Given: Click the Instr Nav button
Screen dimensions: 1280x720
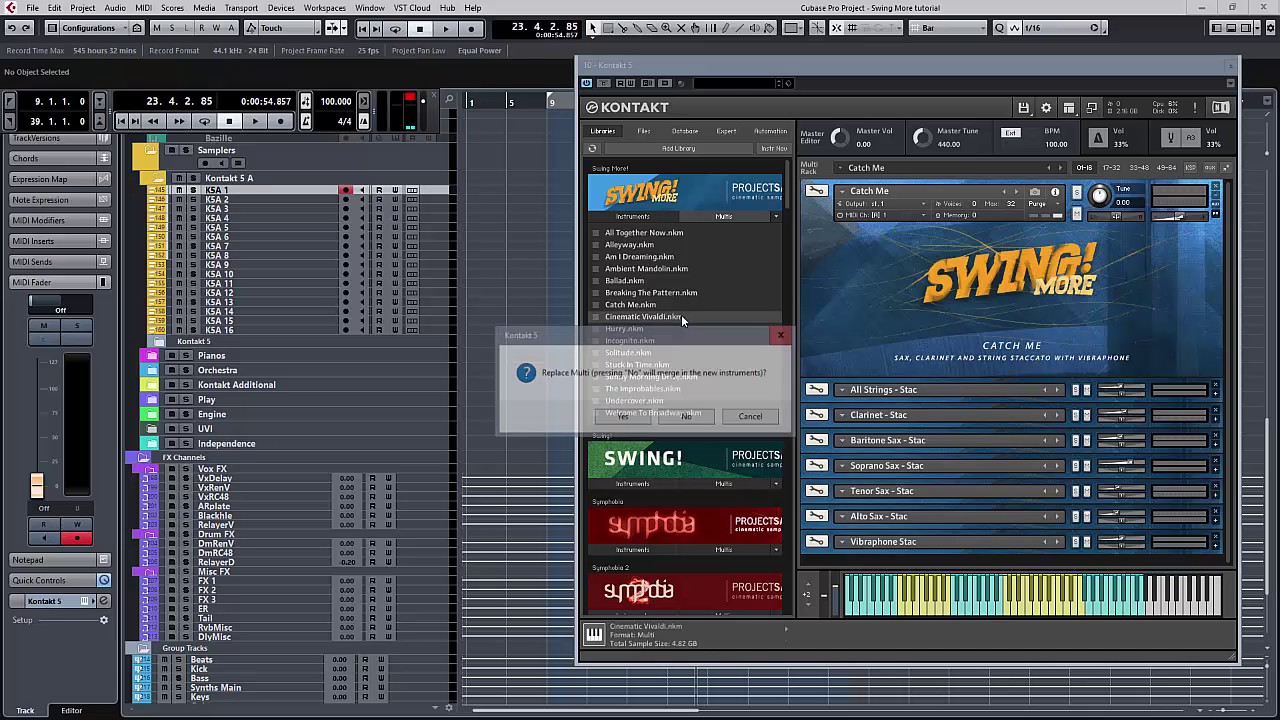Looking at the screenshot, I should [774, 149].
